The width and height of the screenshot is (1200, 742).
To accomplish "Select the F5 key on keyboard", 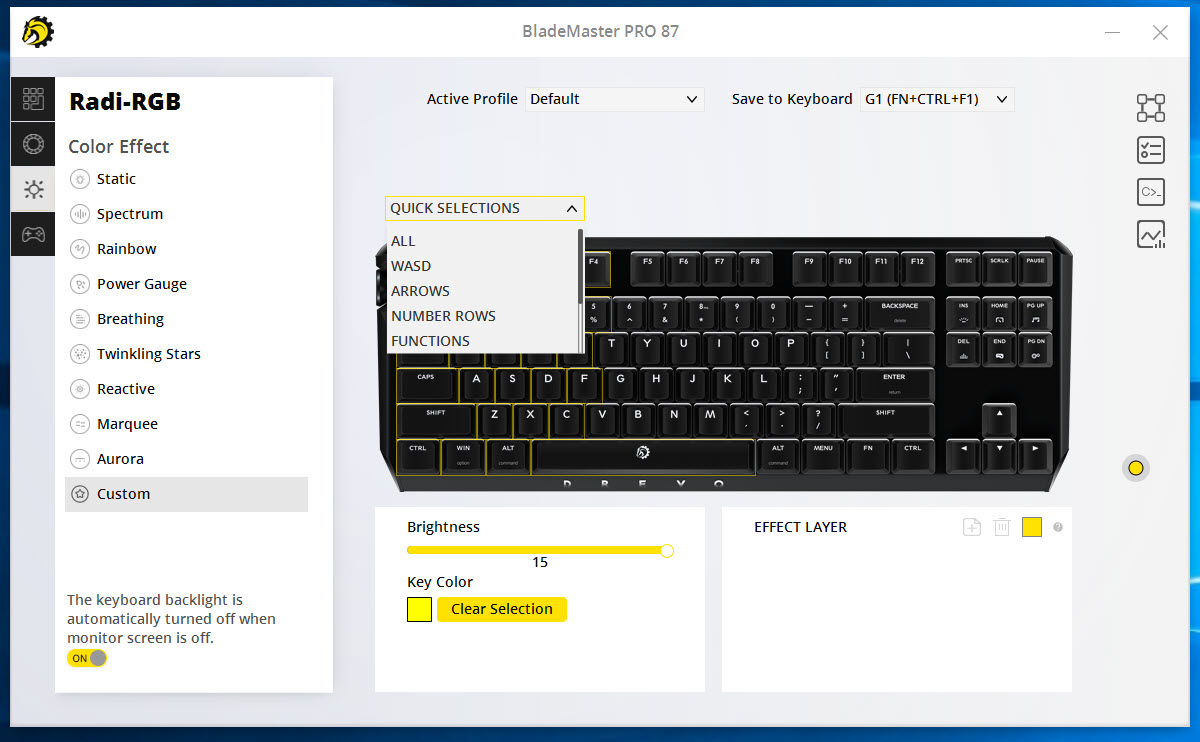I will pyautogui.click(x=647, y=268).
